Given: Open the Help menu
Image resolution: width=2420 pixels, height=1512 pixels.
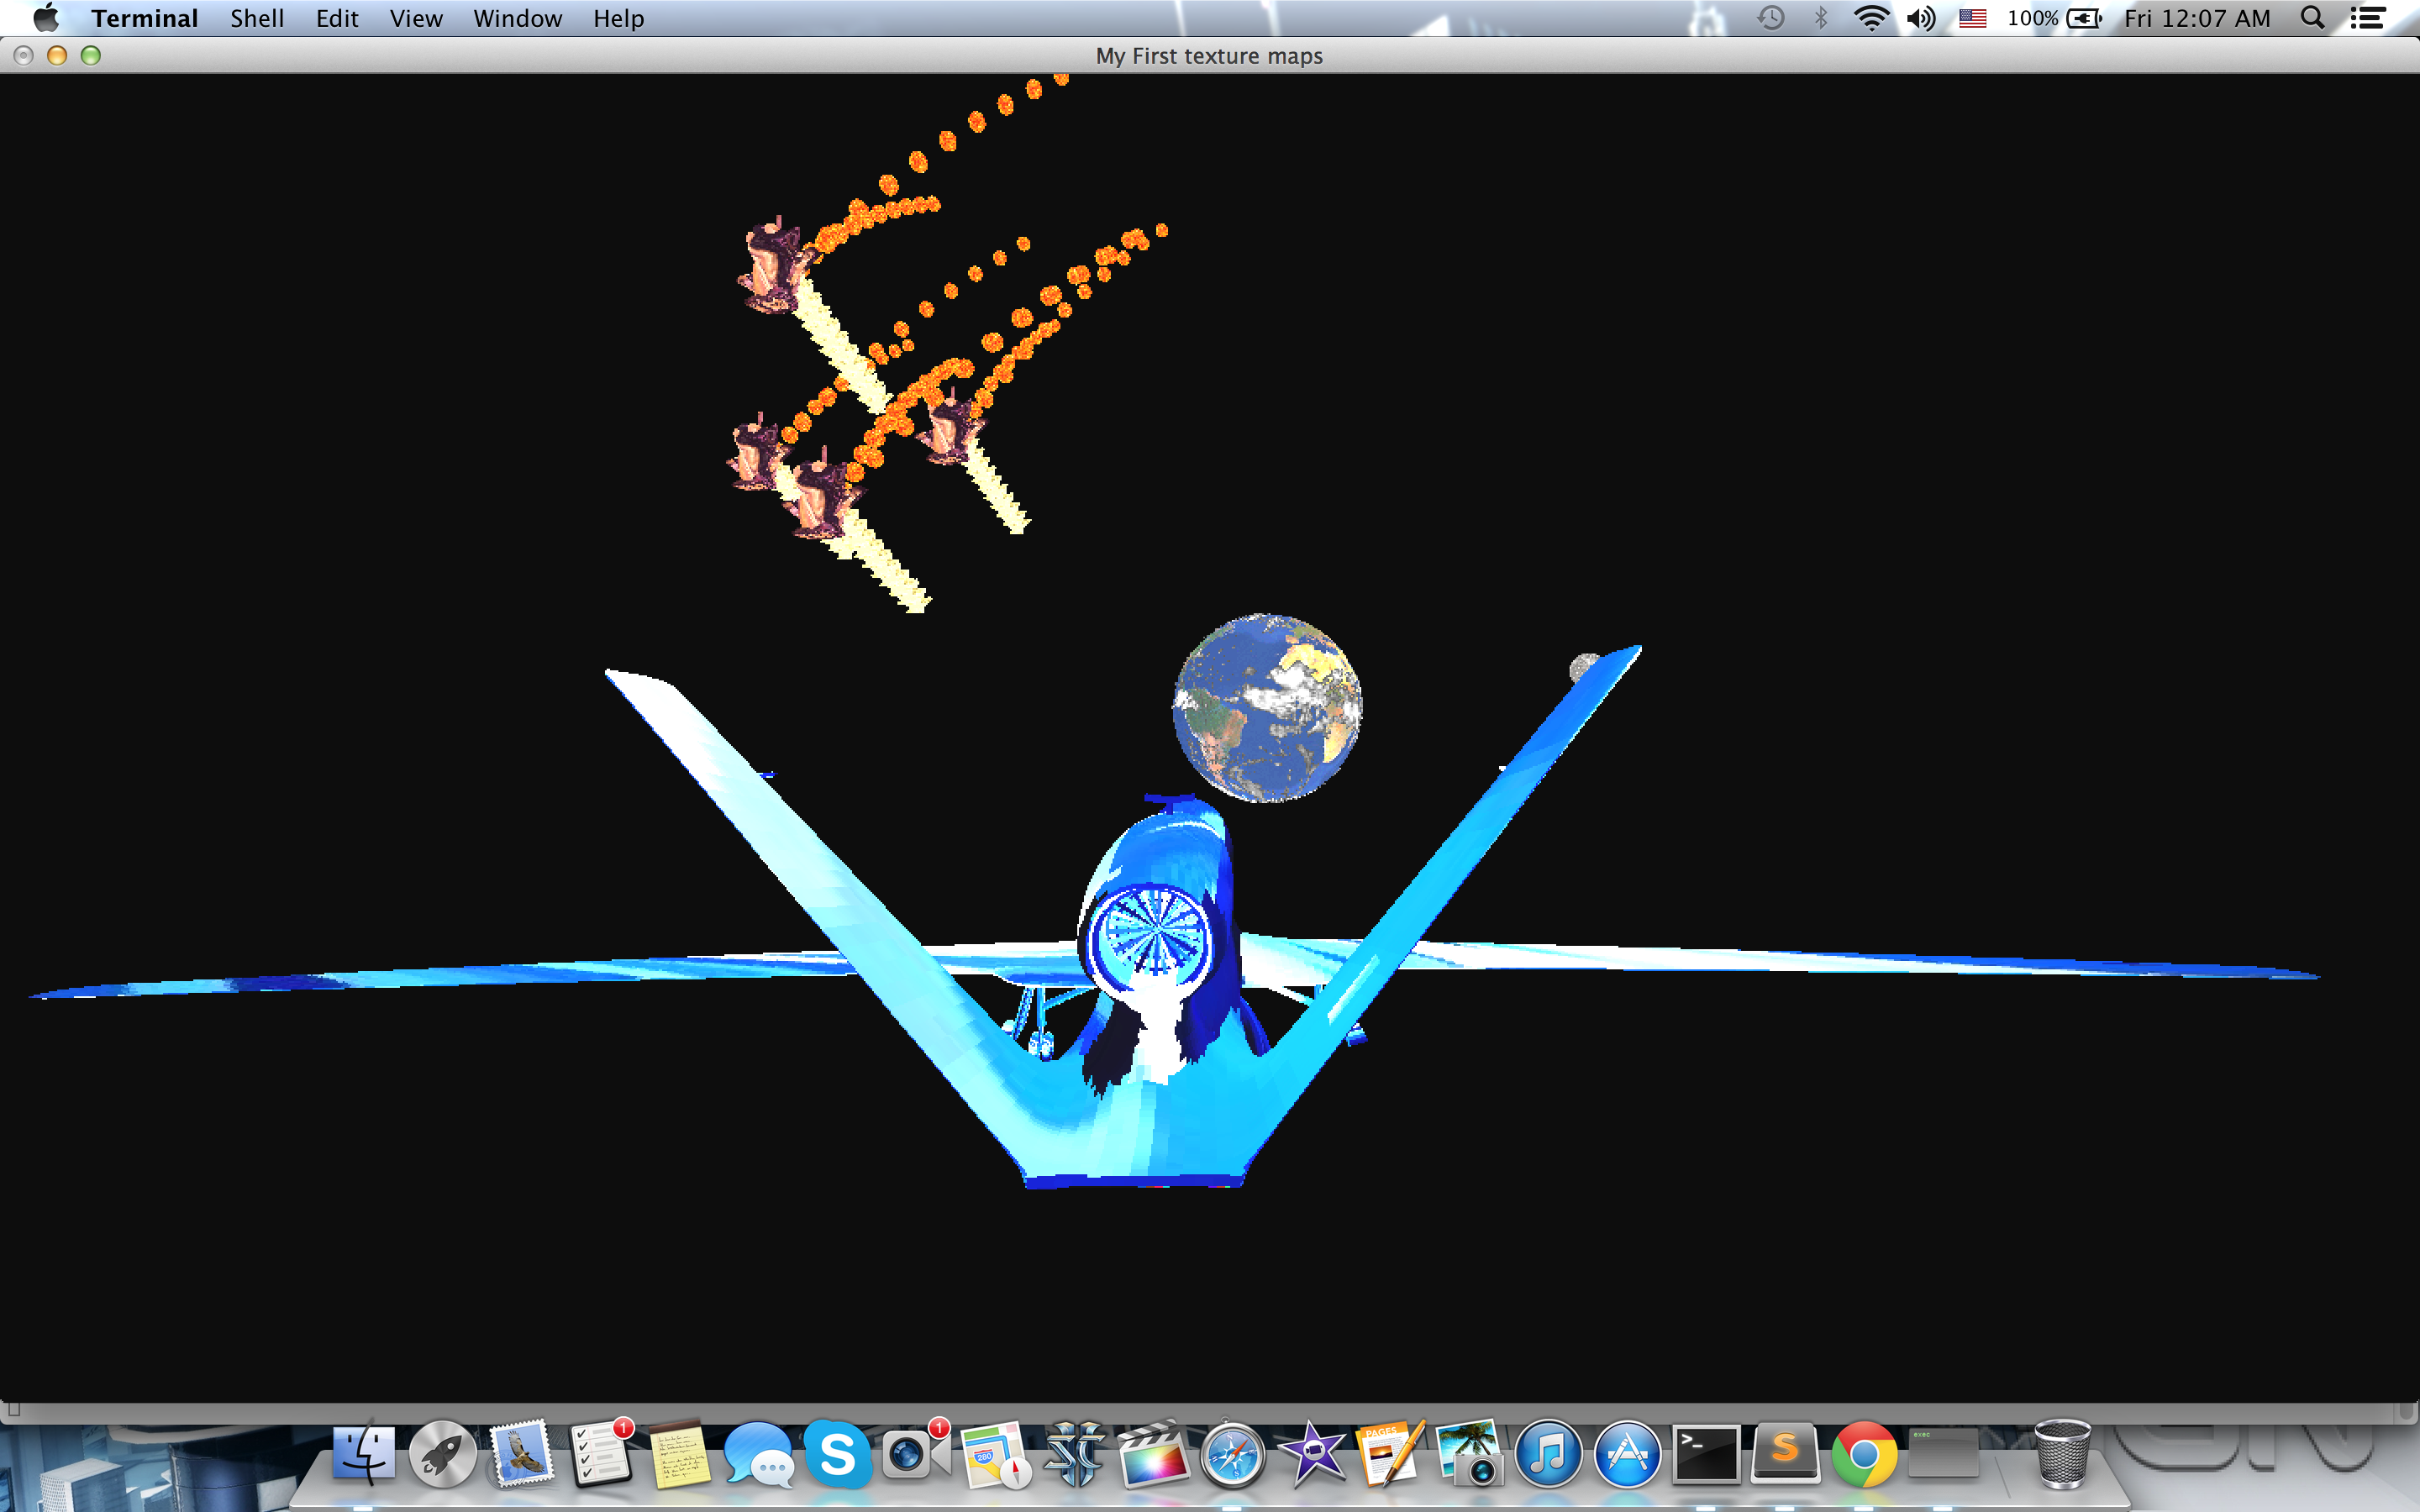Looking at the screenshot, I should [618, 18].
